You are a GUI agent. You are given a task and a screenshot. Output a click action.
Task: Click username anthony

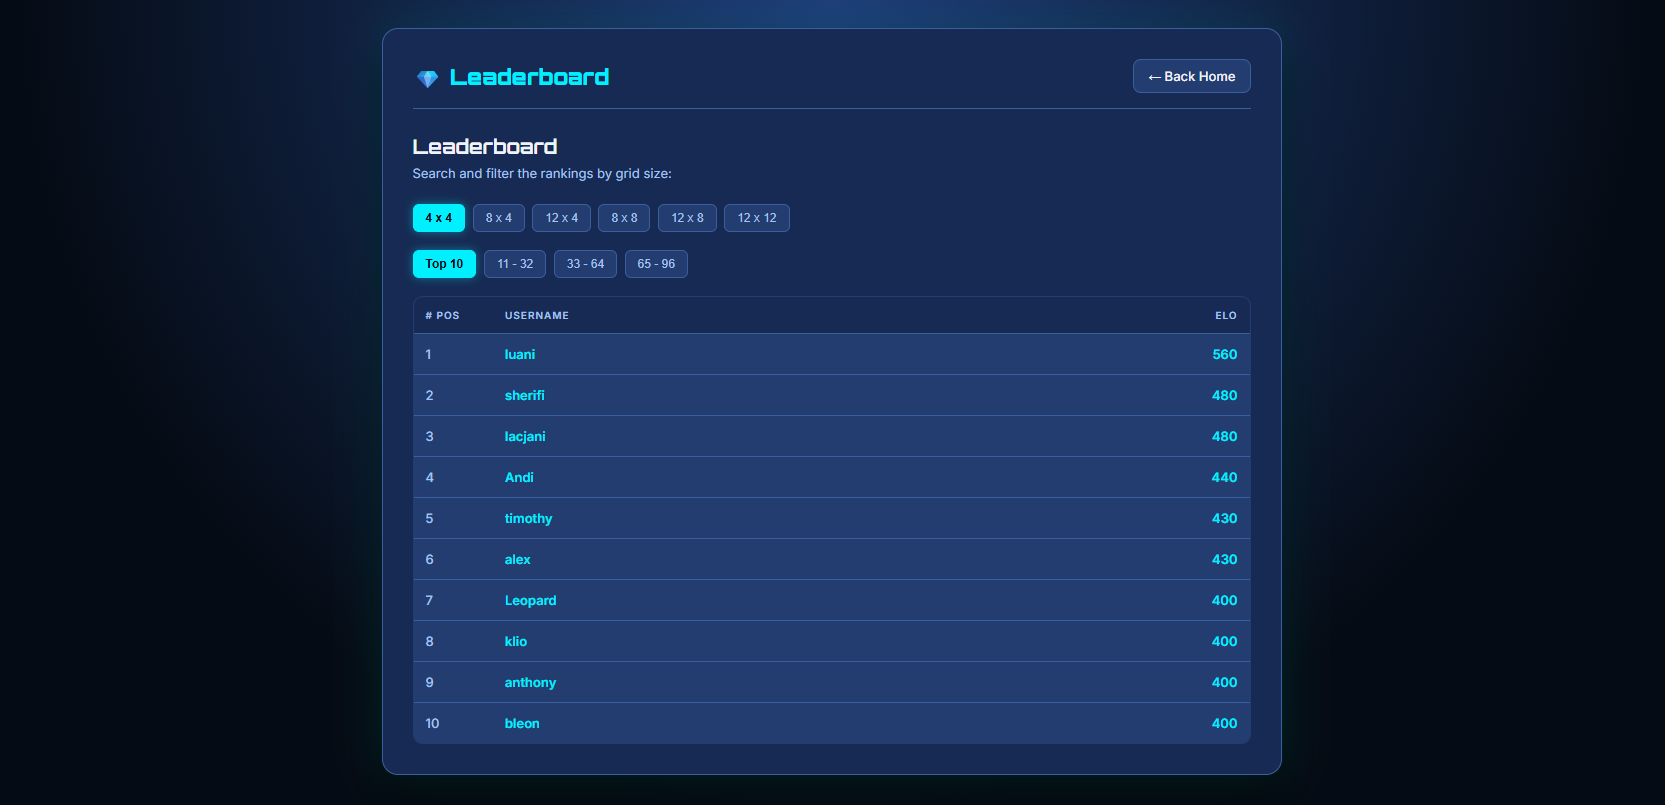coord(530,682)
